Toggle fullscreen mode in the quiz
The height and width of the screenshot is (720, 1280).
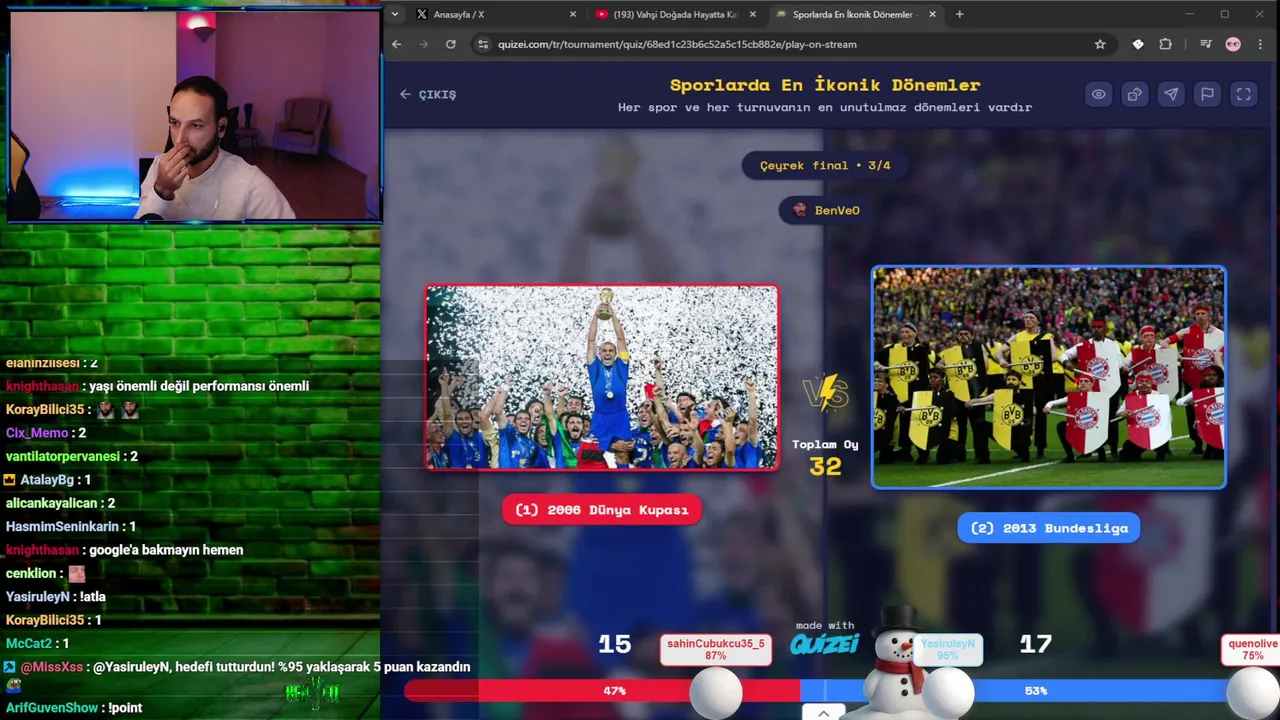tap(1243, 94)
